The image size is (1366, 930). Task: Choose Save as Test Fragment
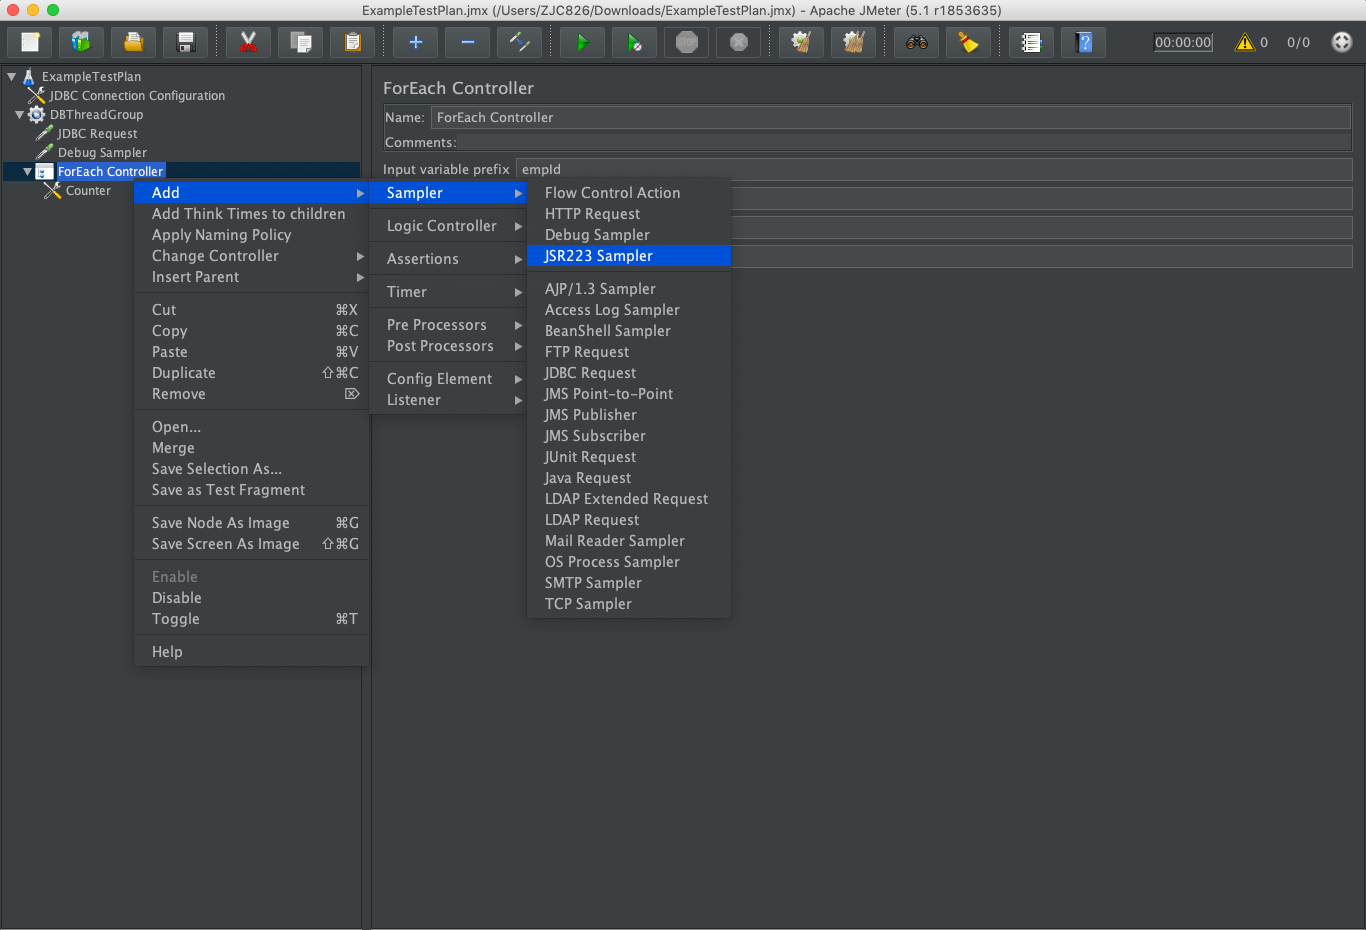251,490
